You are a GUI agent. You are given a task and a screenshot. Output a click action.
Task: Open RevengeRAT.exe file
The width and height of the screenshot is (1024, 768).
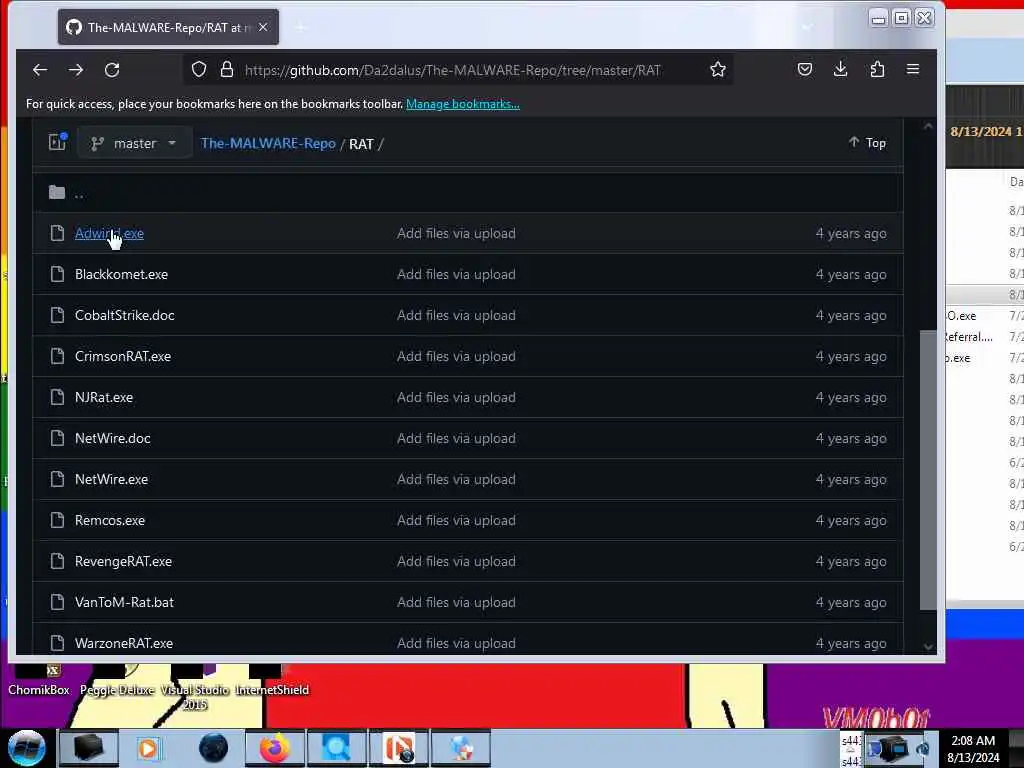(x=123, y=562)
